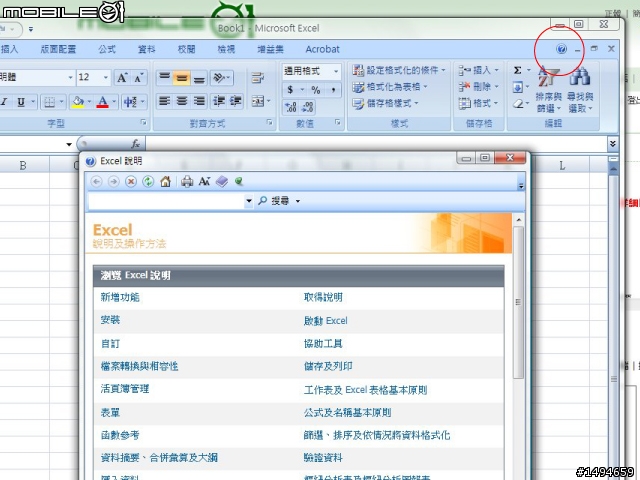Toggle wrap text in cell
Viewport: 640px width, 480px height.
click(x=258, y=77)
